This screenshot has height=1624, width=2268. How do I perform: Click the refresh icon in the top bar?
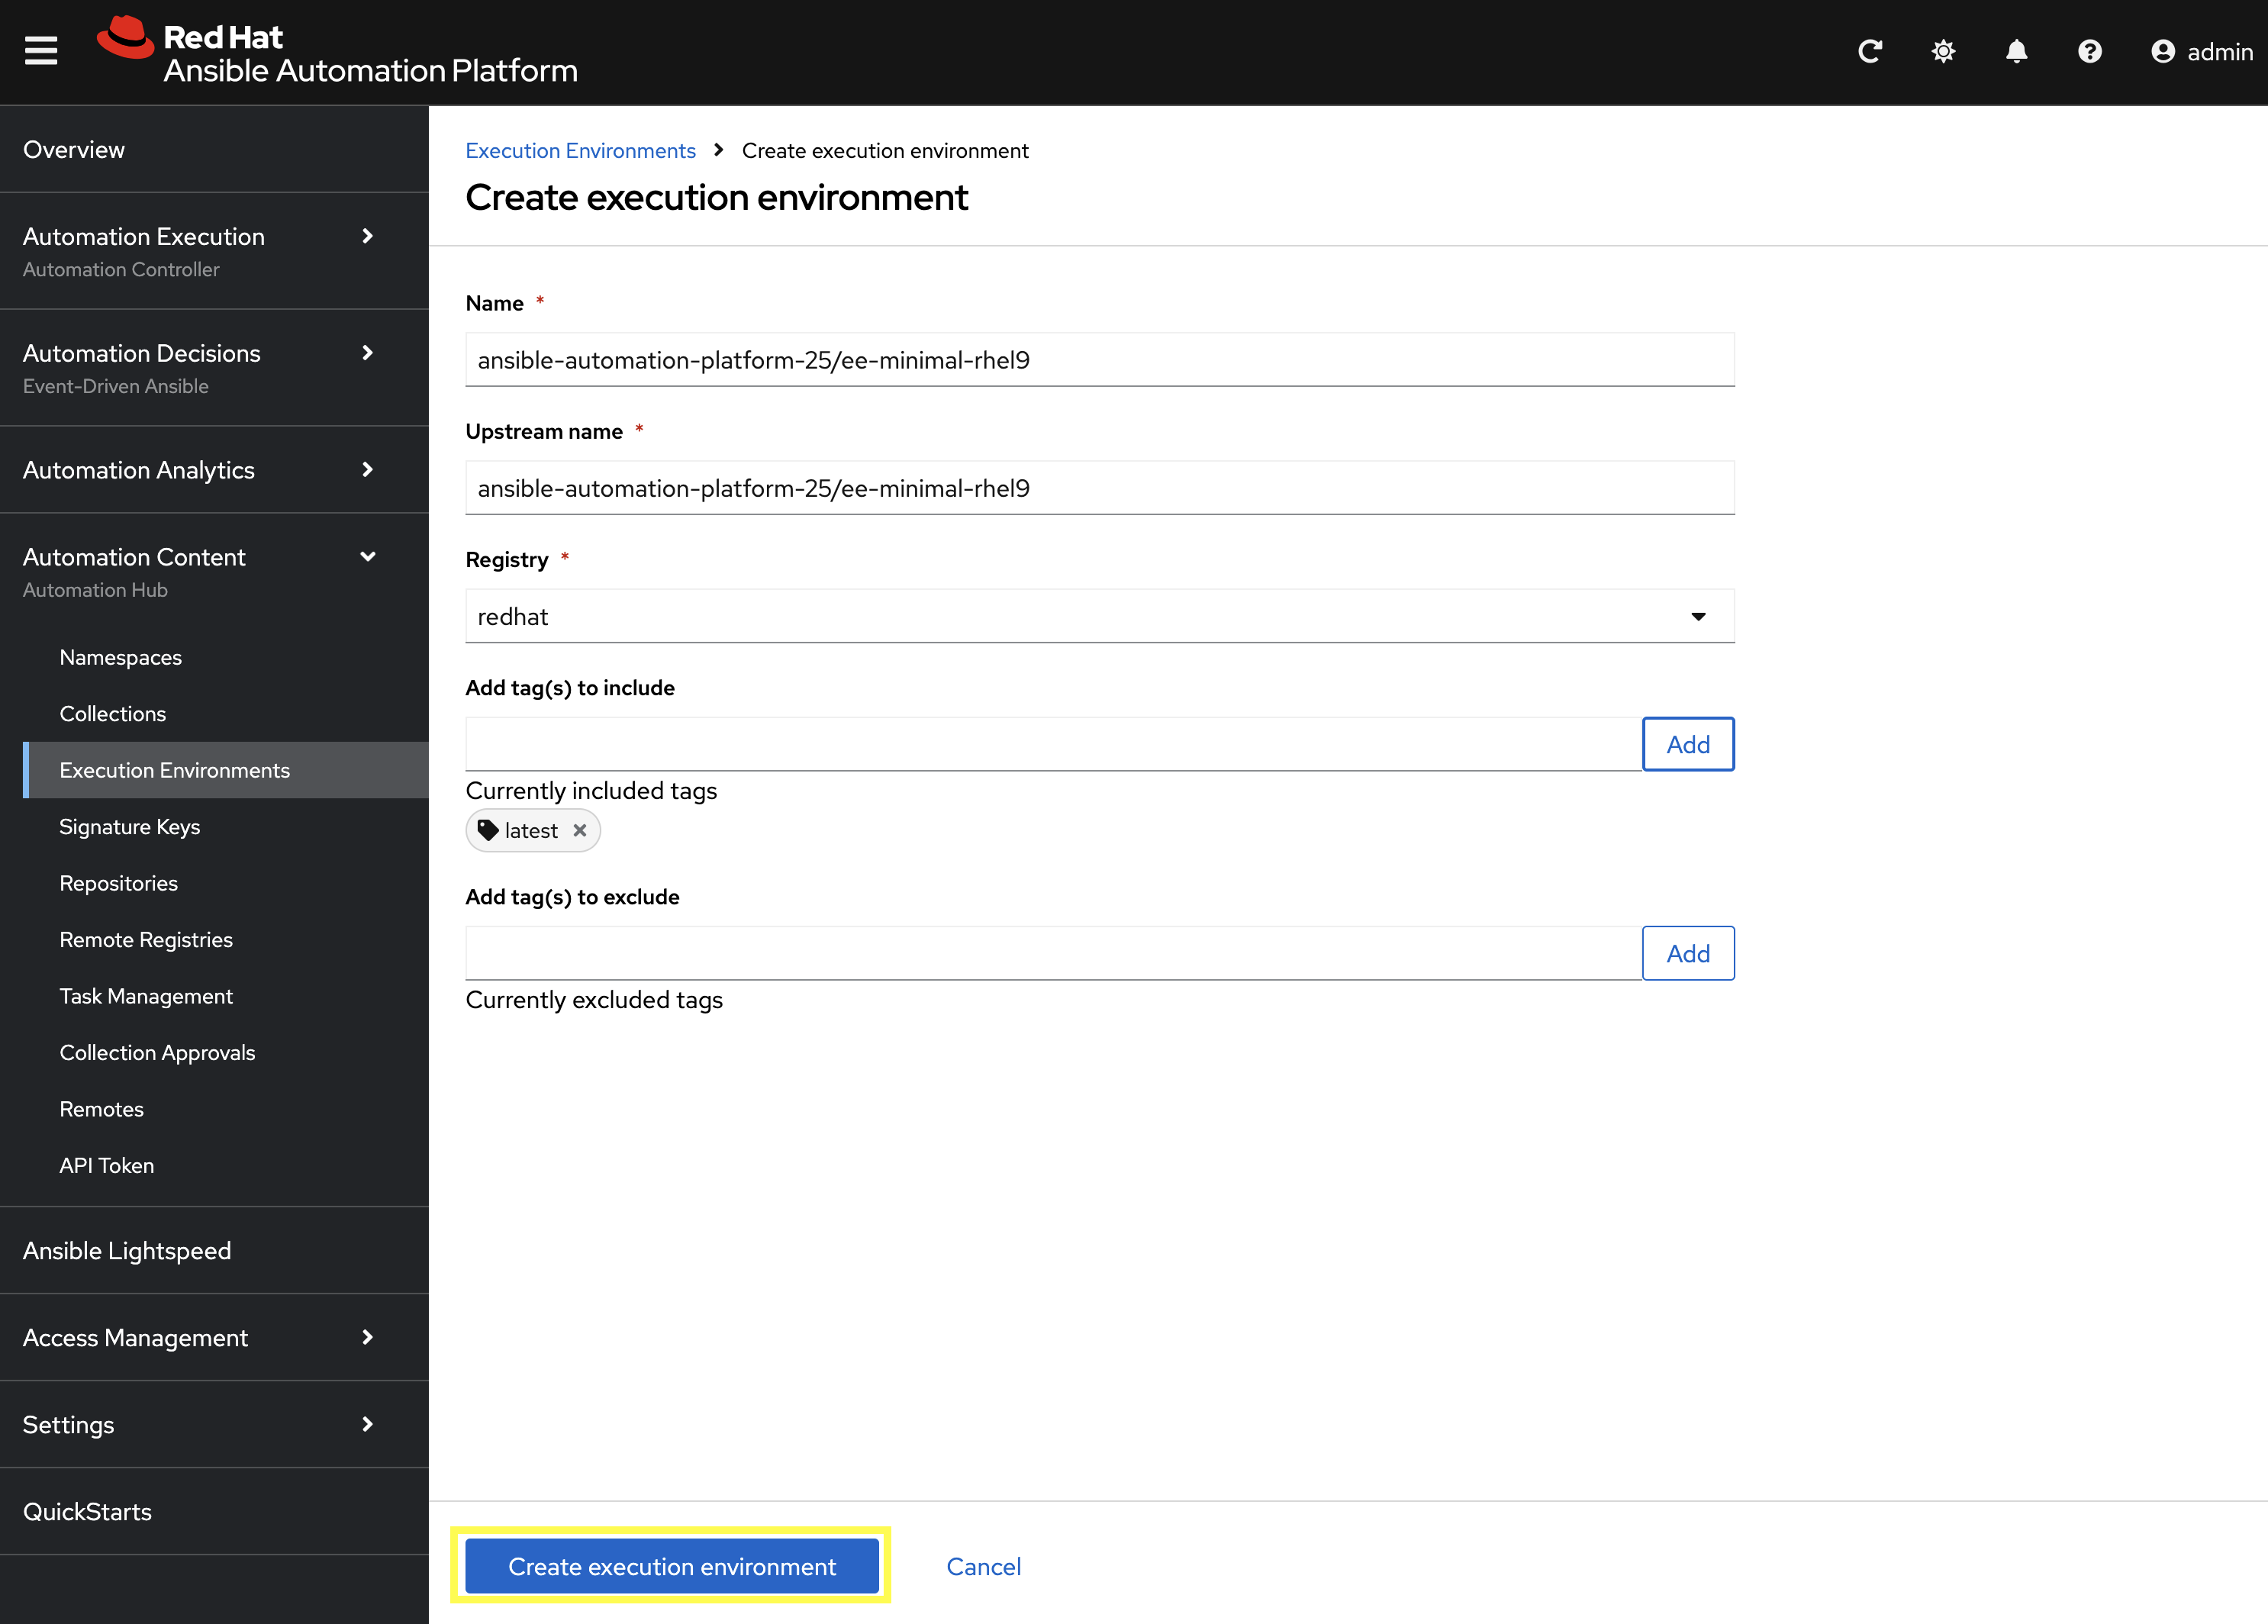tap(1870, 51)
